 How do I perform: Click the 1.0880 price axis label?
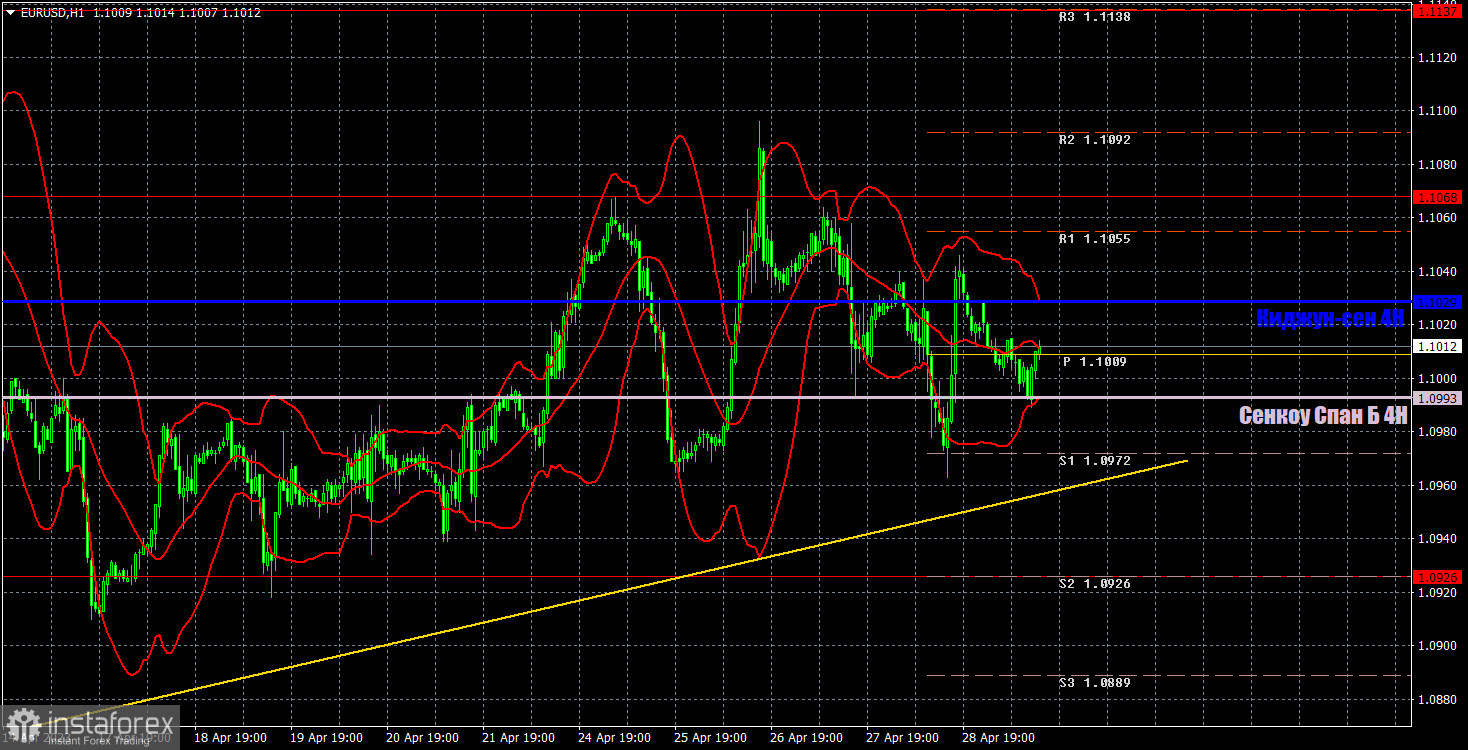tap(1436, 699)
